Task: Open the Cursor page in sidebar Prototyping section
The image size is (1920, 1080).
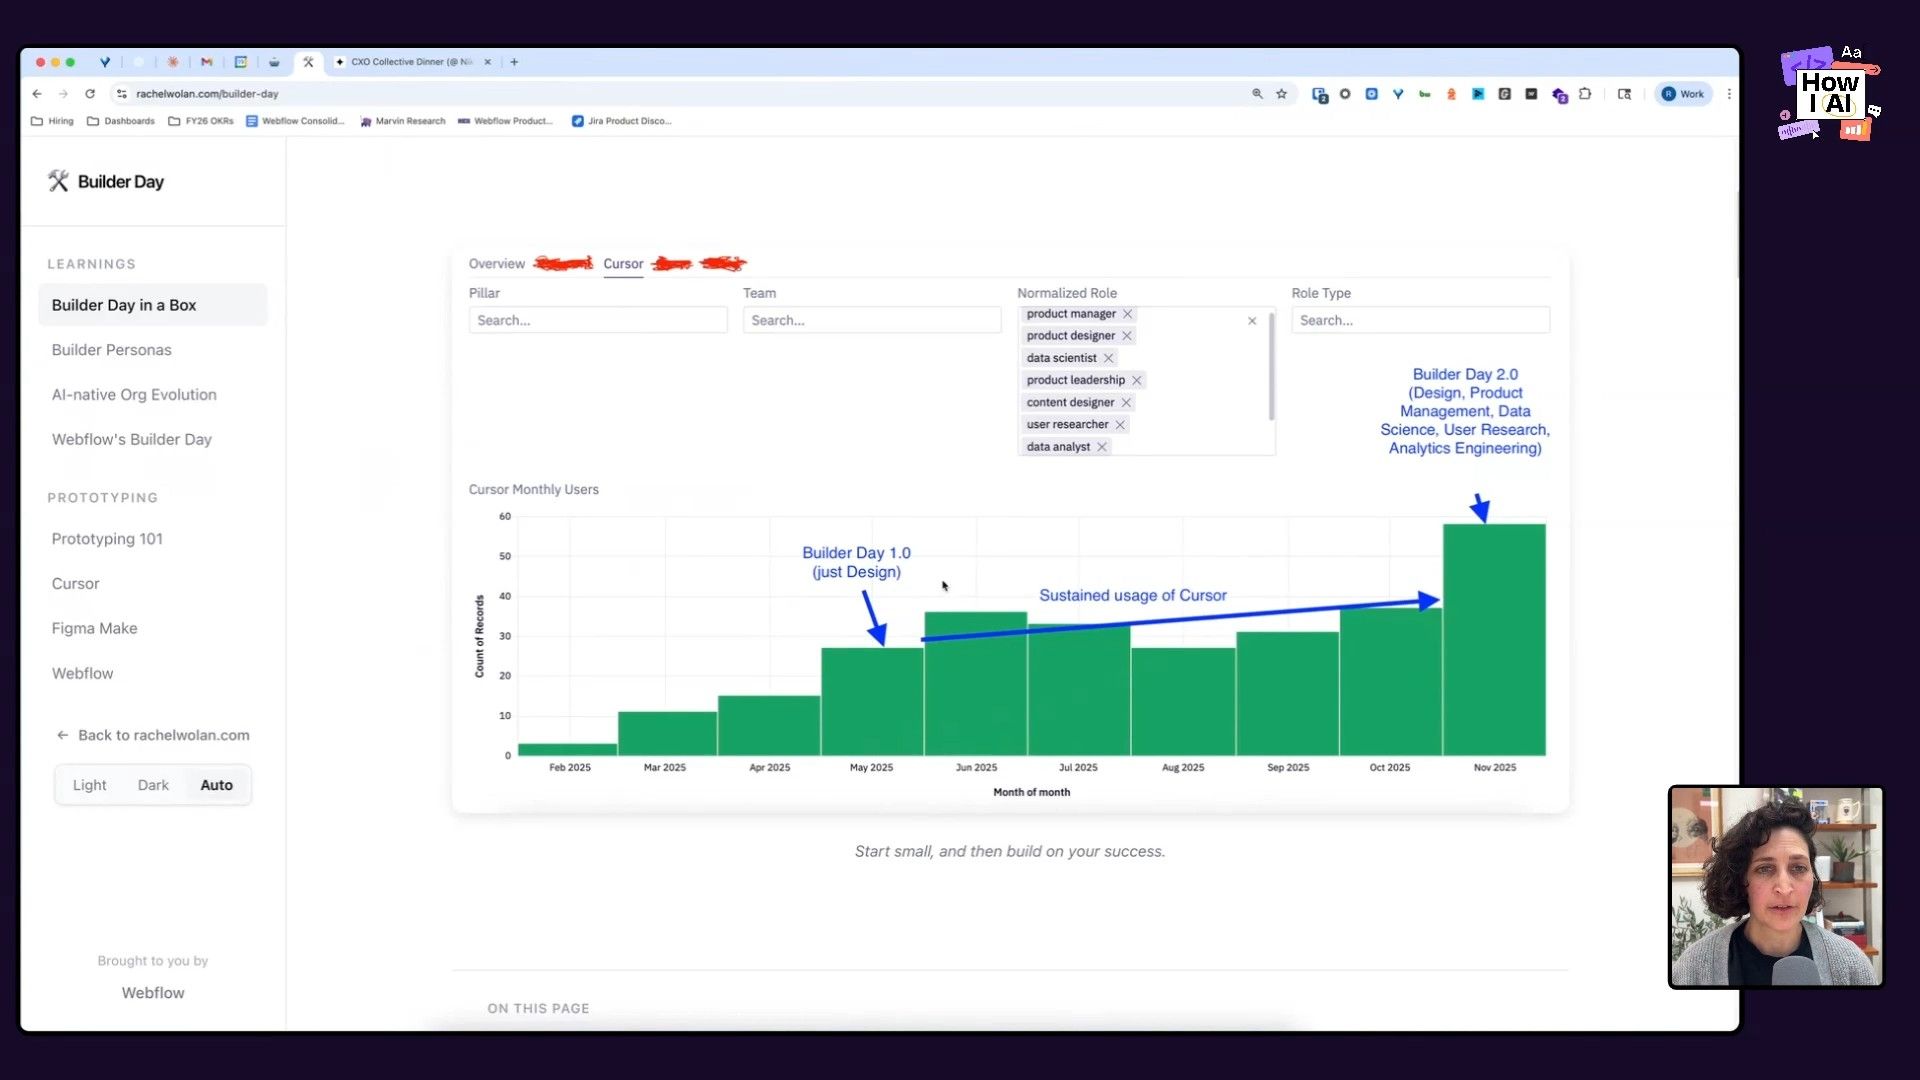Action: click(76, 584)
